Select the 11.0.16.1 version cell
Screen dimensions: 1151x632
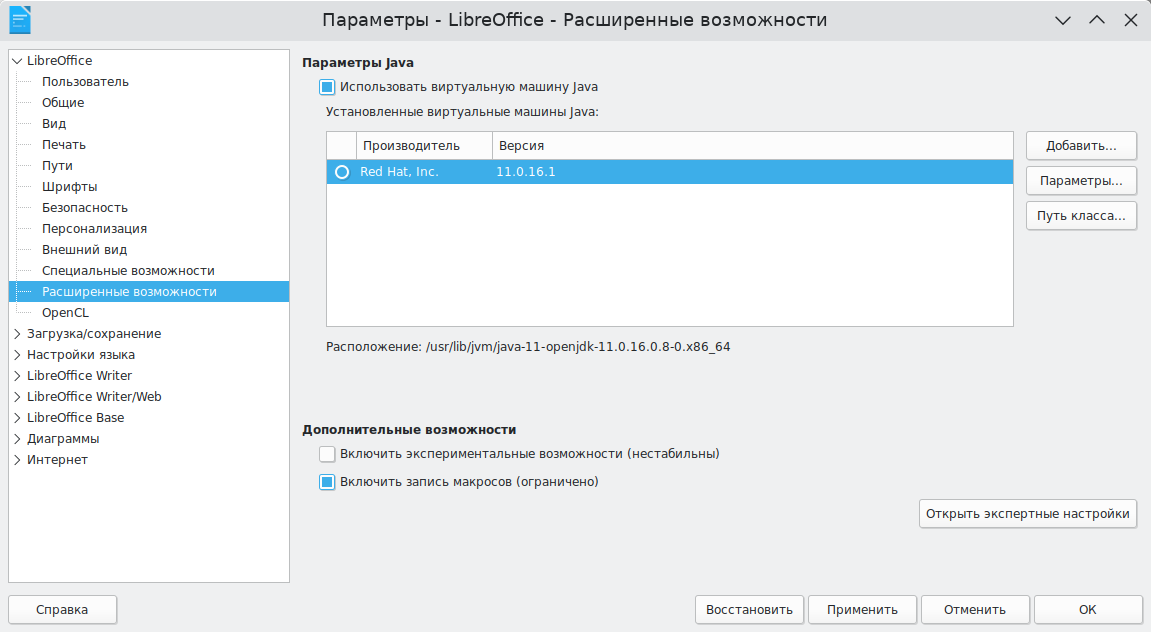526,172
